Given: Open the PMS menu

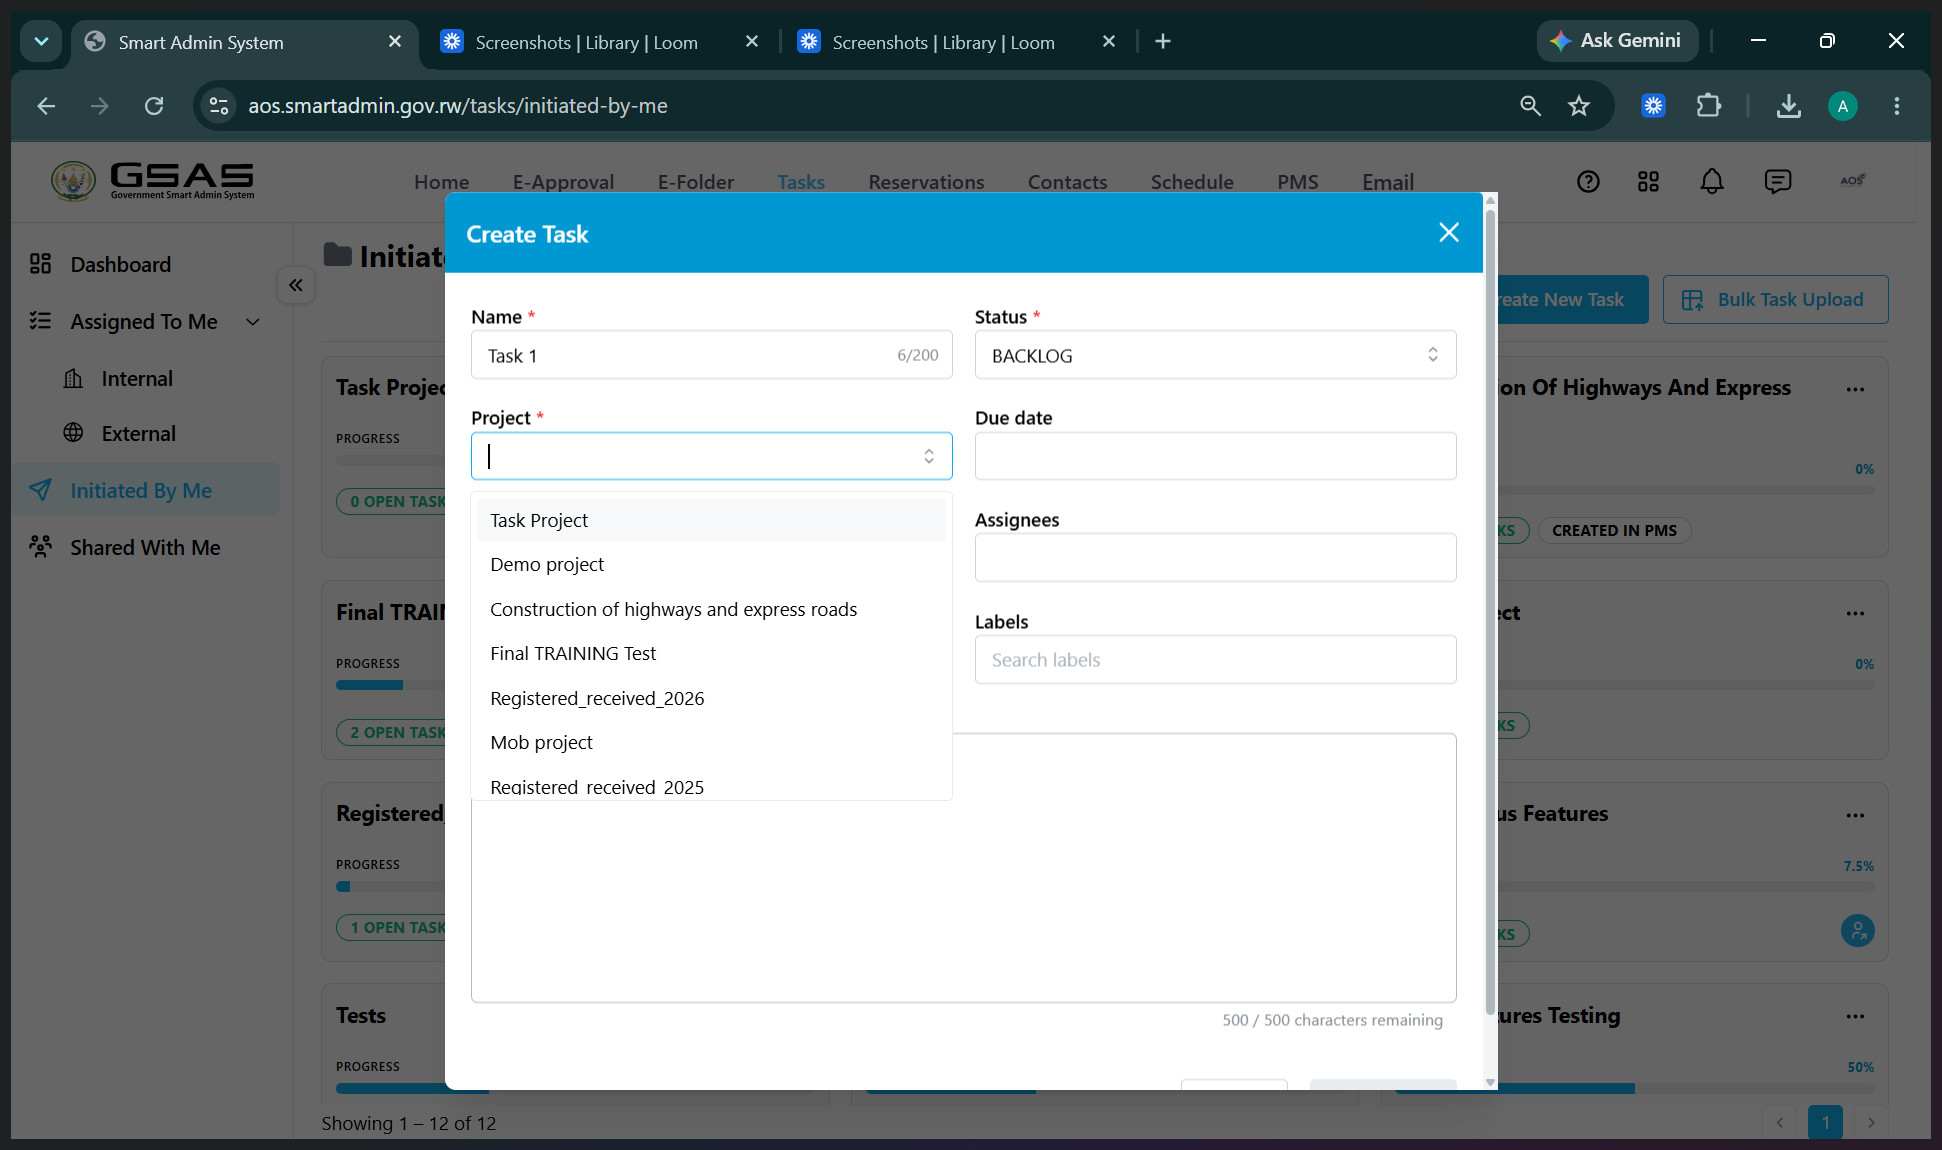Looking at the screenshot, I should (1297, 182).
